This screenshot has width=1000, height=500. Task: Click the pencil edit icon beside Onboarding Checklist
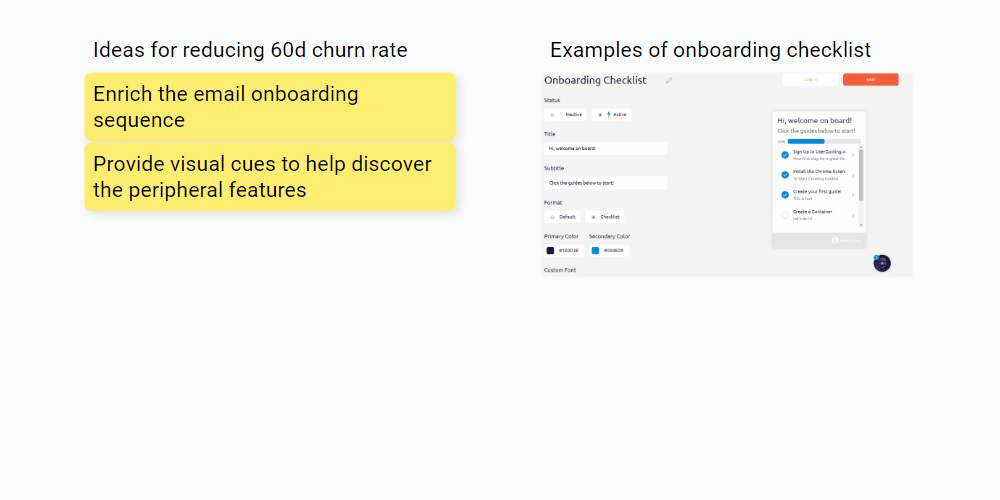click(x=669, y=80)
